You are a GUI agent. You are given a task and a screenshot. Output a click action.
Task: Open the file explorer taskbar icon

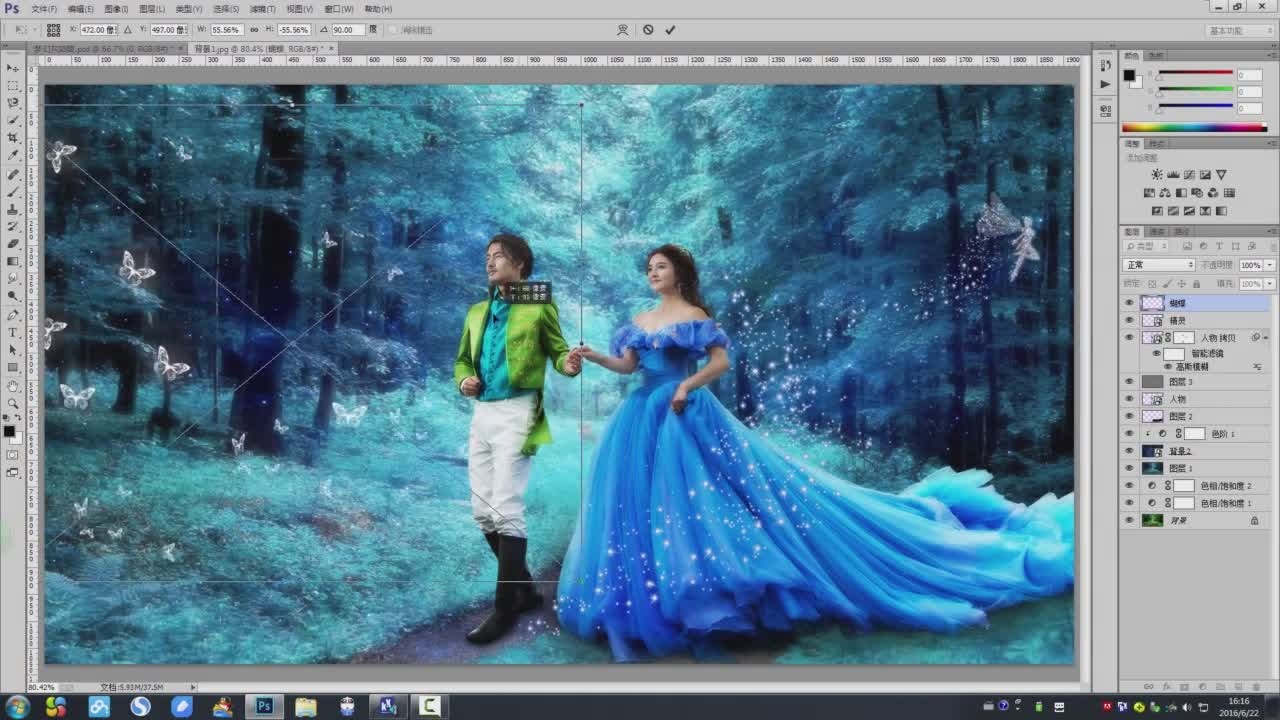[305, 707]
